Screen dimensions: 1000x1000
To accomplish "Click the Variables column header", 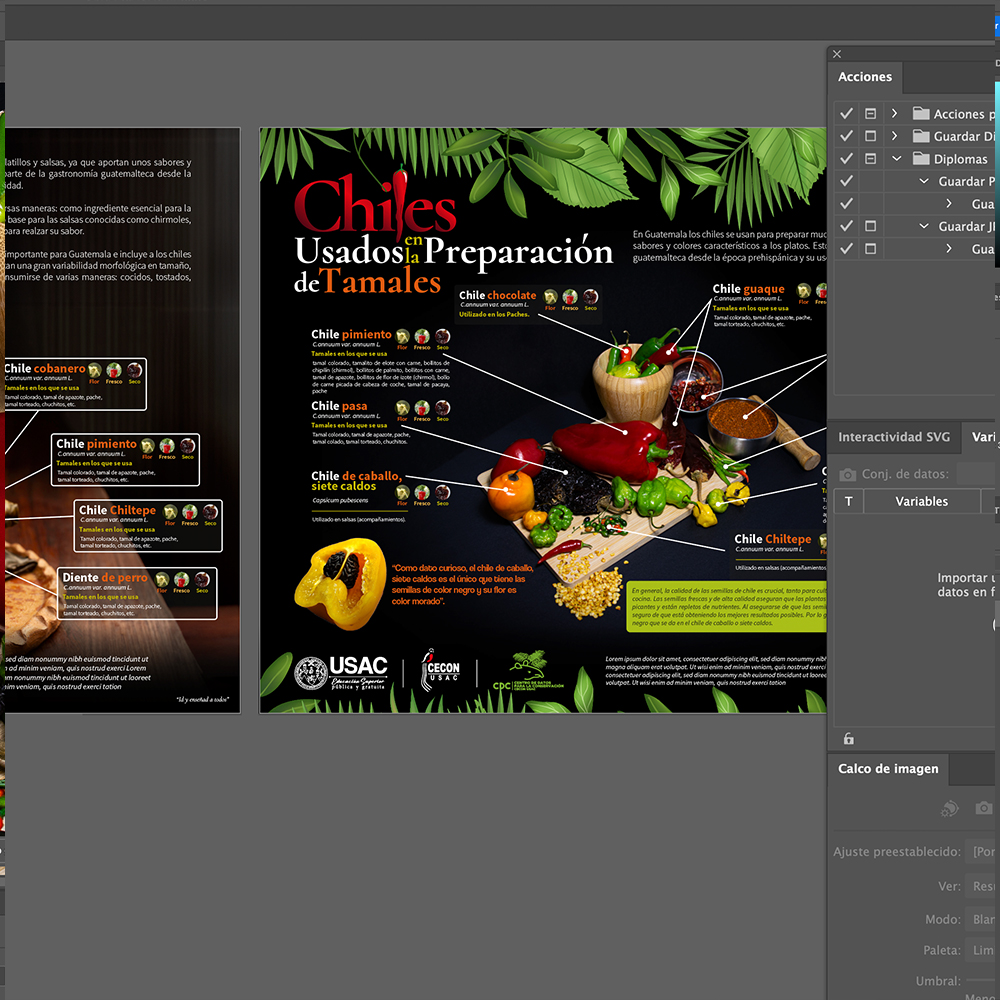I will pos(922,501).
